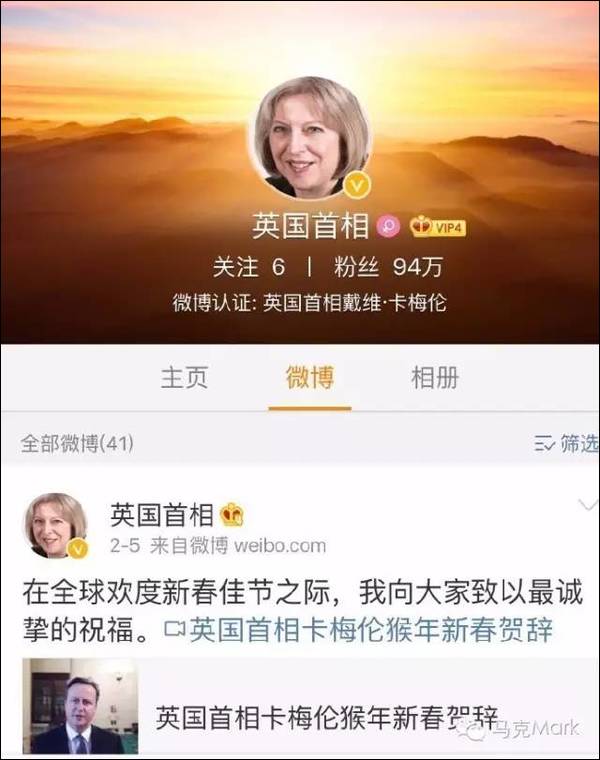The width and height of the screenshot is (600, 760).
Task: Click the verified badge on post avatar
Action: coord(78,549)
